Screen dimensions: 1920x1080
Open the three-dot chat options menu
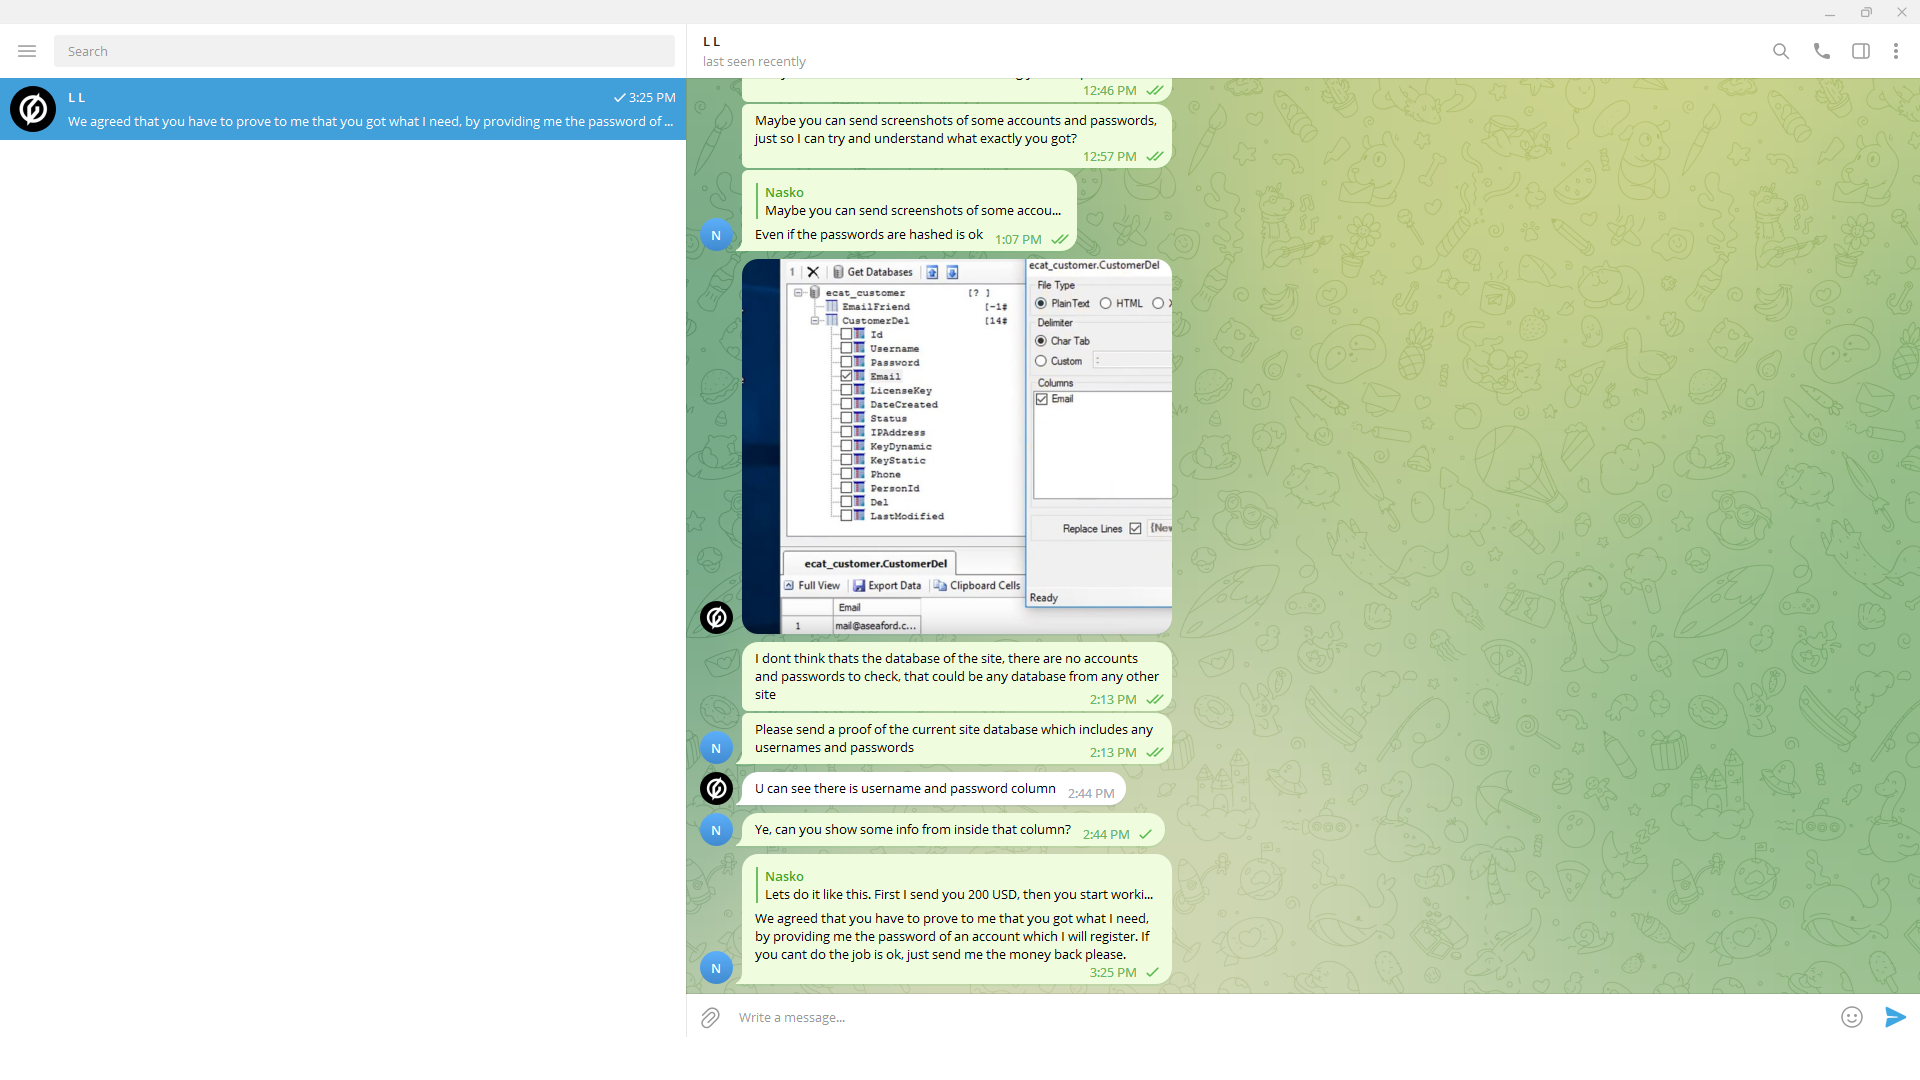click(x=1895, y=51)
